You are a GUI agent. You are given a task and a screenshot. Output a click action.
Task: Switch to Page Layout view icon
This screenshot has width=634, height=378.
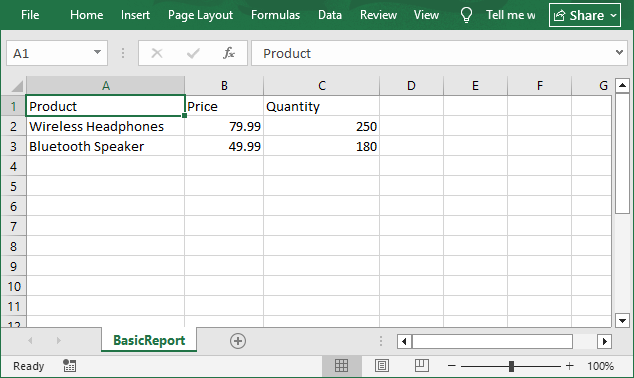381,365
